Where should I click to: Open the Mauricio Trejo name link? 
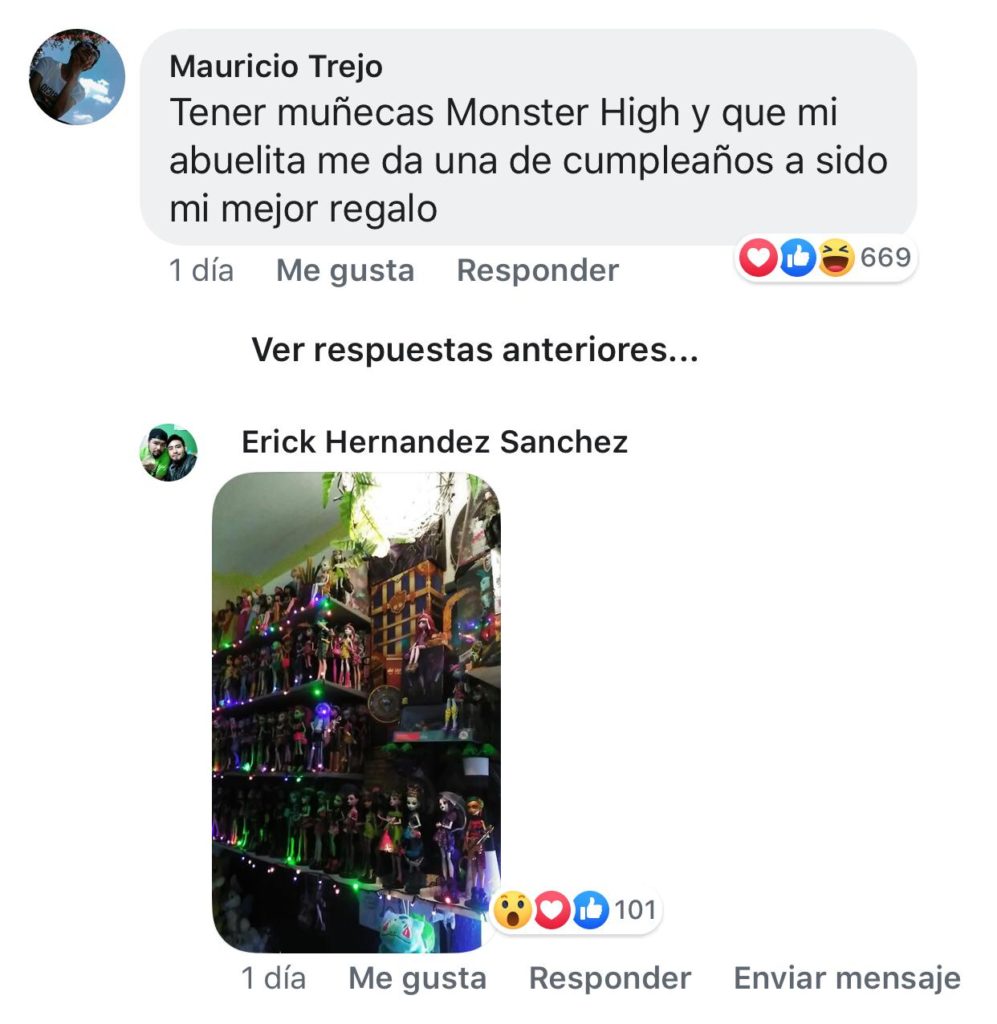pos(276,67)
